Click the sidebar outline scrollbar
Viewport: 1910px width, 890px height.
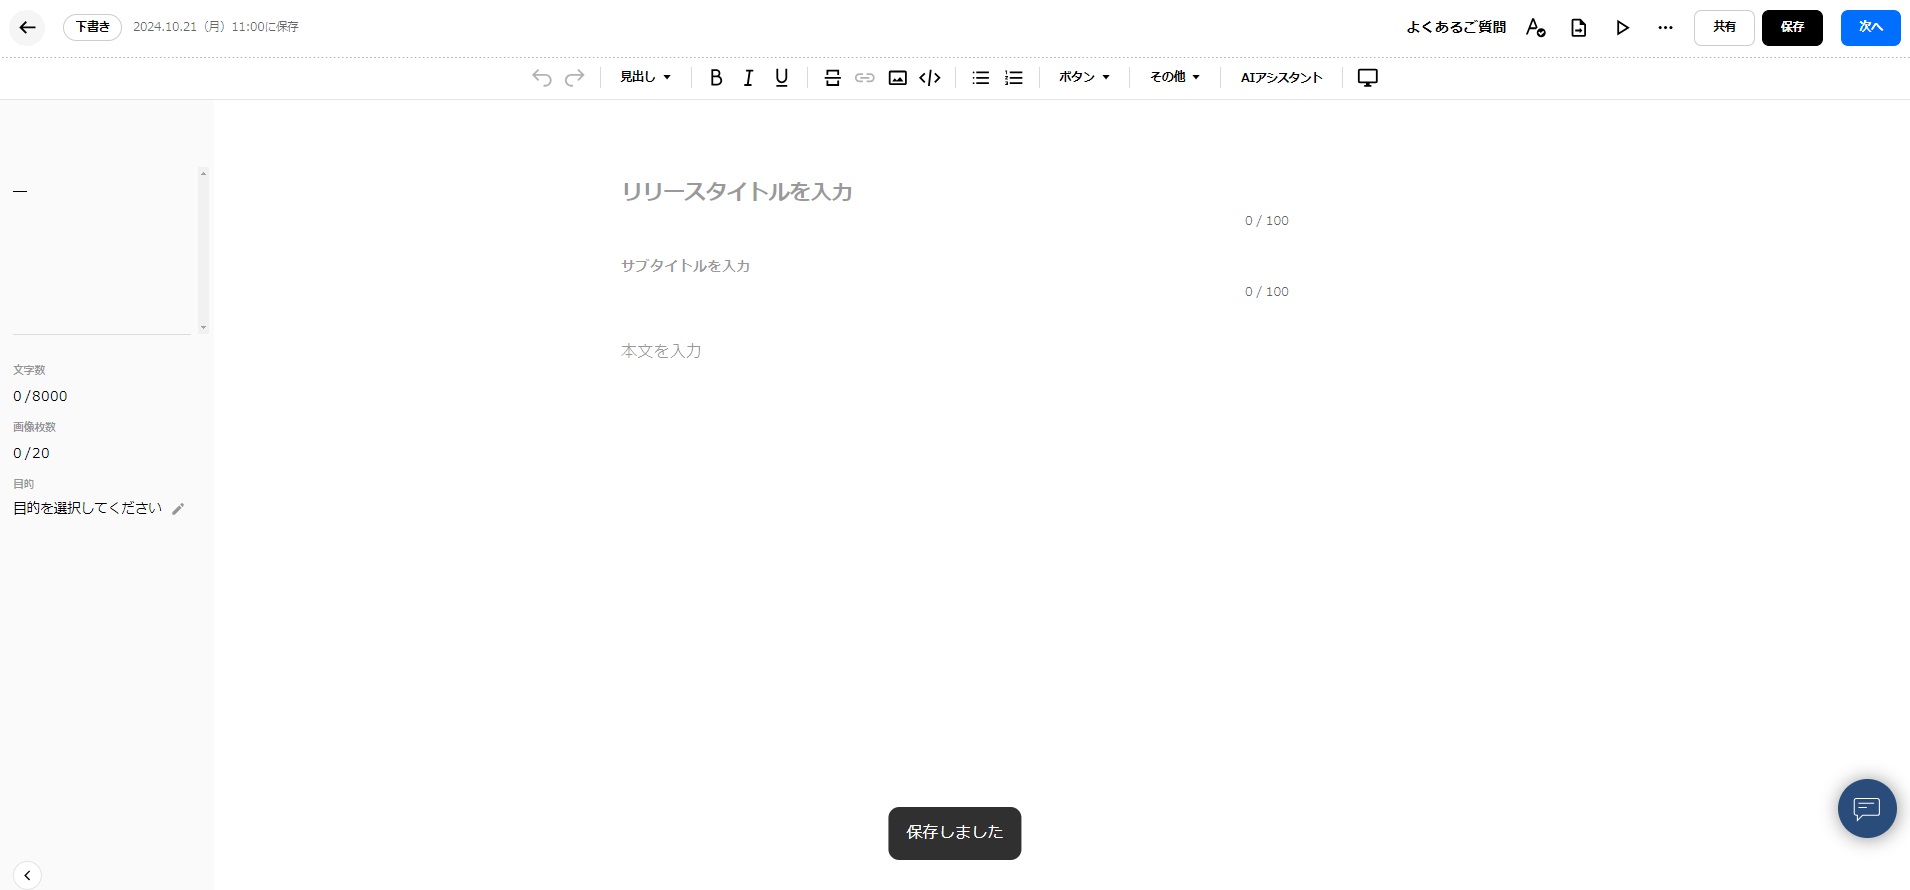coord(203,250)
